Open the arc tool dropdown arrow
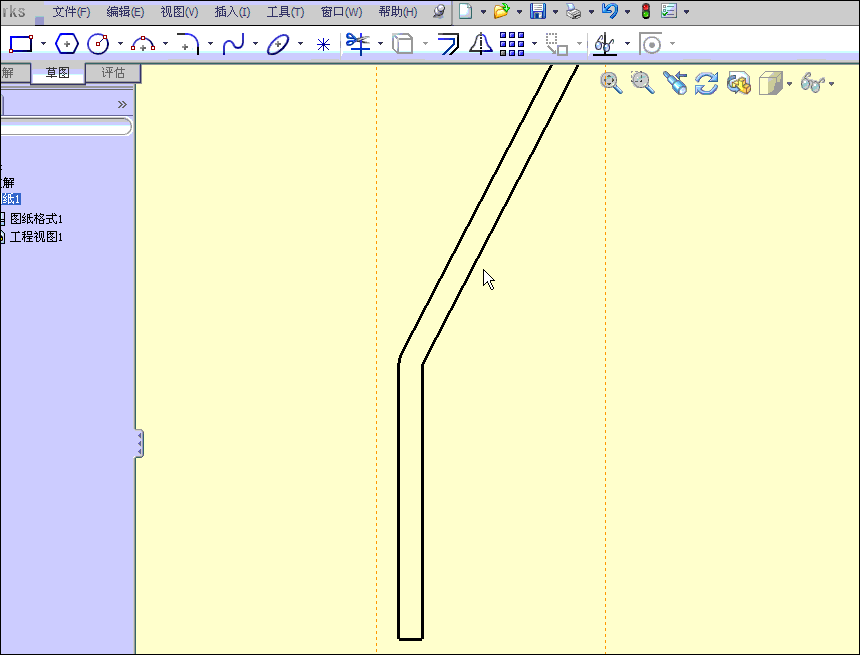 tap(165, 44)
